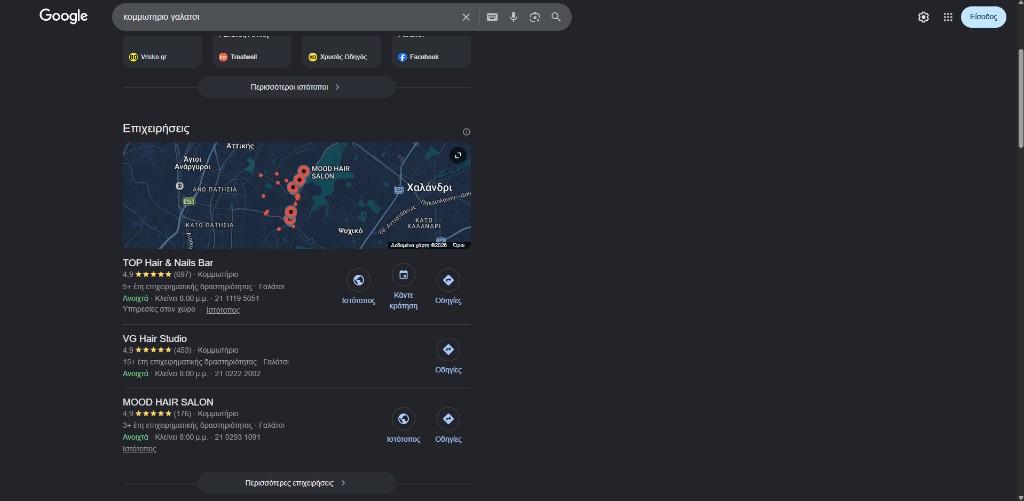Open the Χρυσός Οδηγός site card
The width and height of the screenshot is (1024, 501).
coord(341,52)
